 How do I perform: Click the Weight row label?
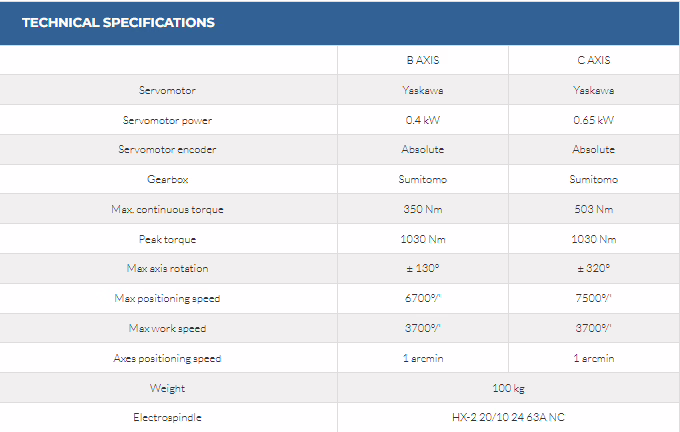(x=167, y=387)
